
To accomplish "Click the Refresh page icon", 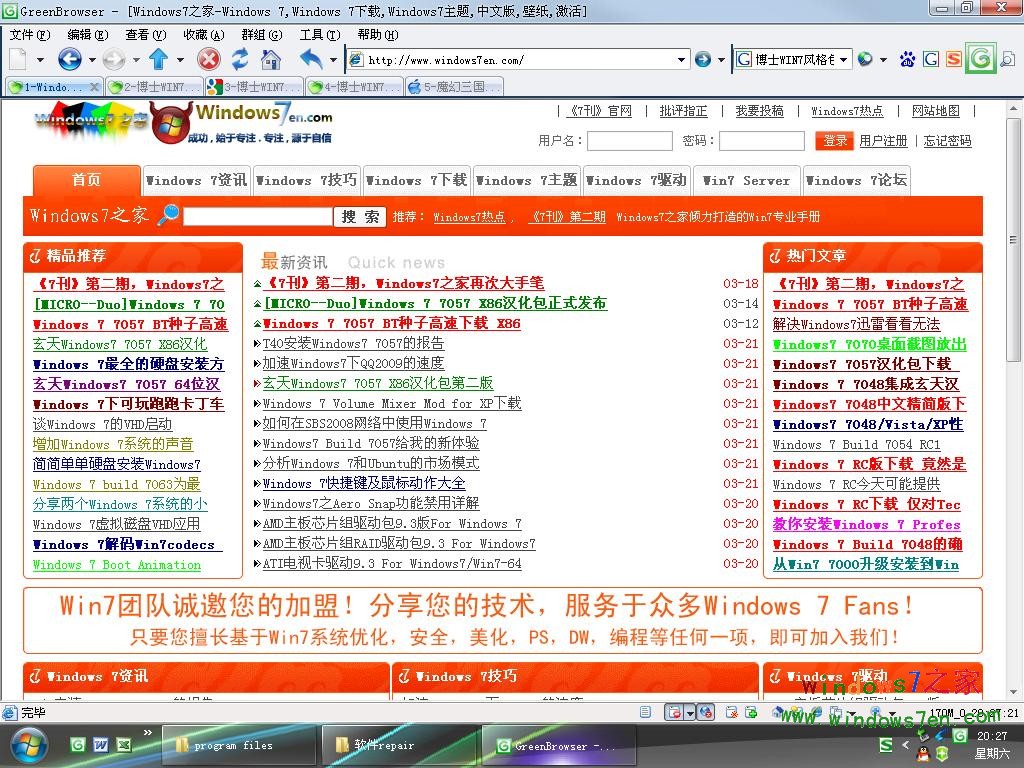I will click(240, 60).
